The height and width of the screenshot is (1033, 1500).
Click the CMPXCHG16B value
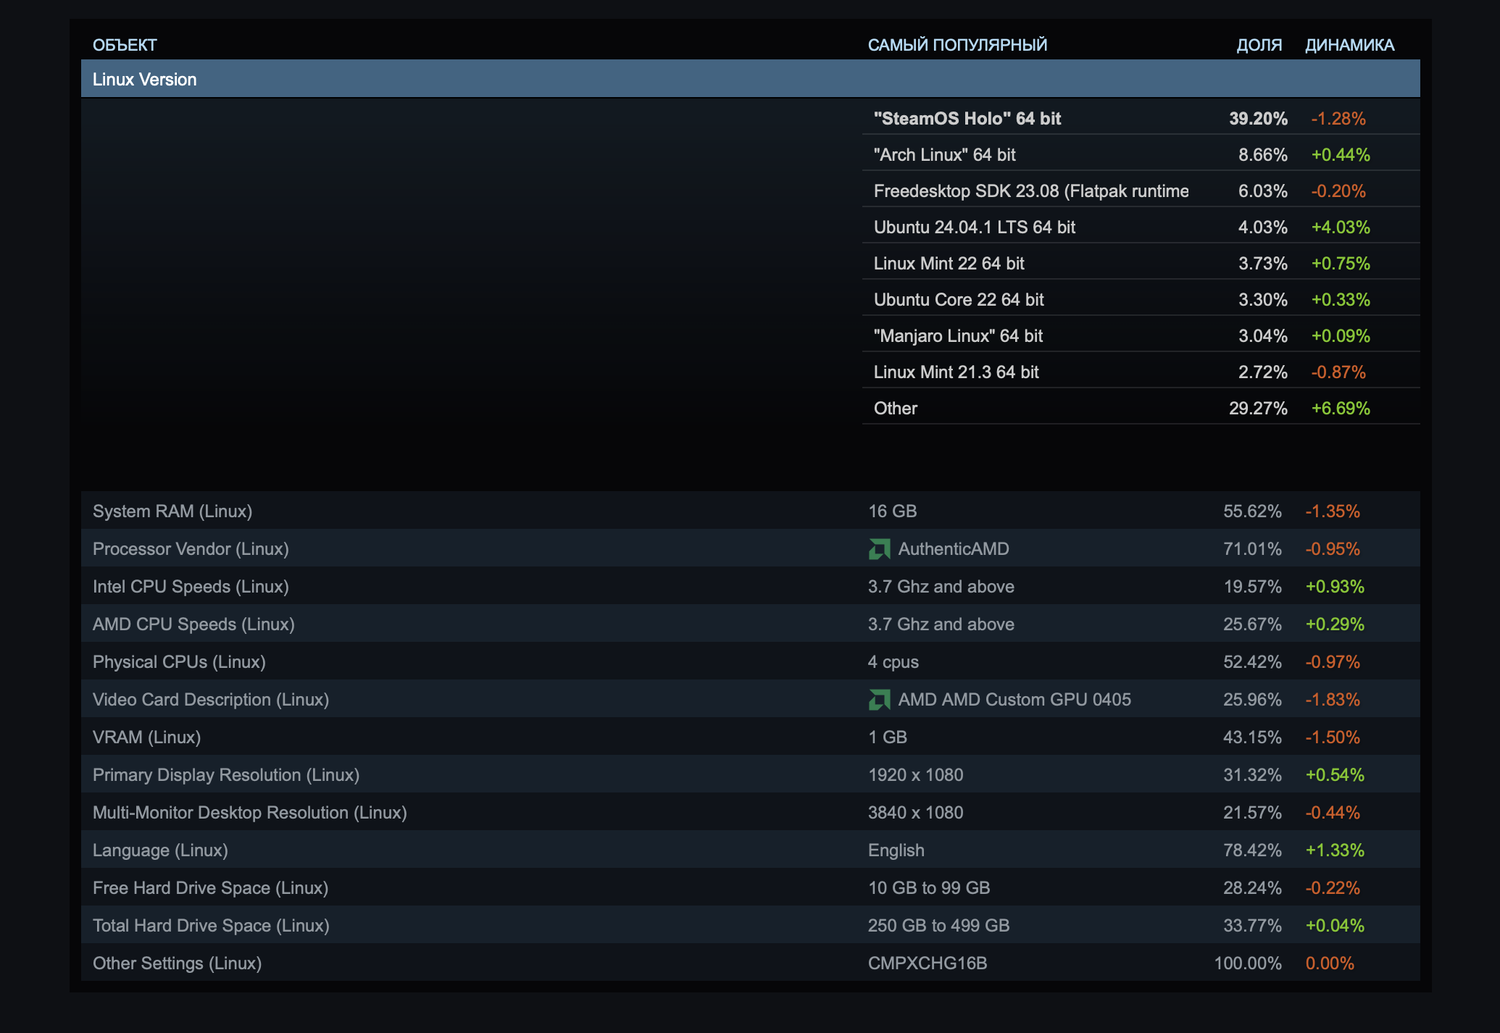click(928, 963)
